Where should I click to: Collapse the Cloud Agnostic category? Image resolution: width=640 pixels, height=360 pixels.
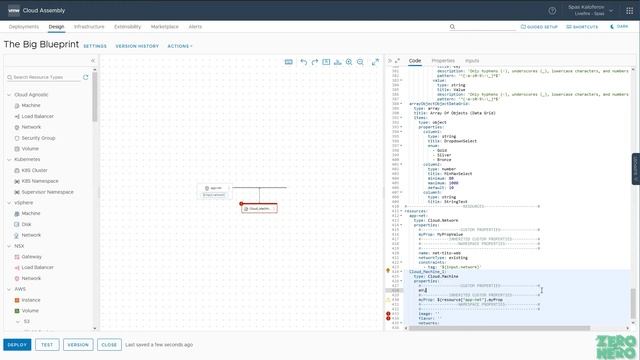pos(9,95)
